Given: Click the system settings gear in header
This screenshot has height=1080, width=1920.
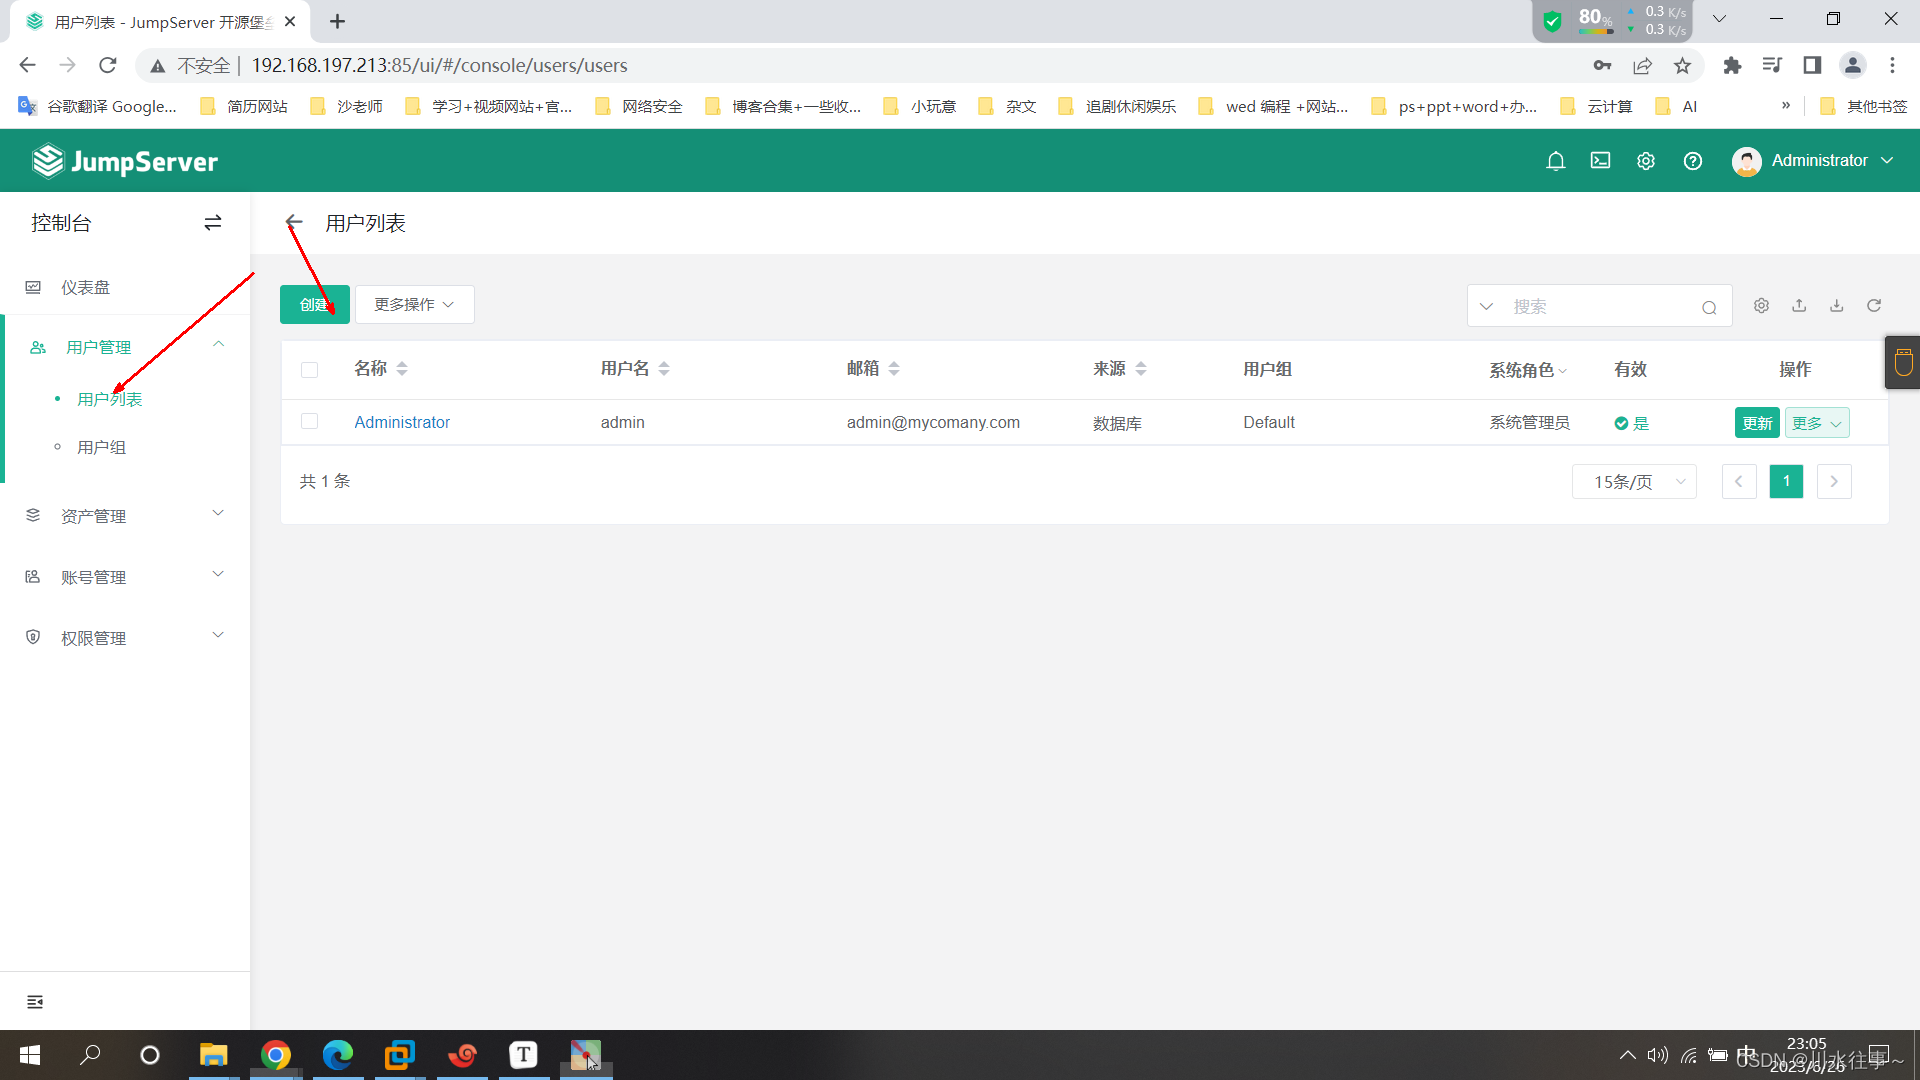Looking at the screenshot, I should 1645,161.
